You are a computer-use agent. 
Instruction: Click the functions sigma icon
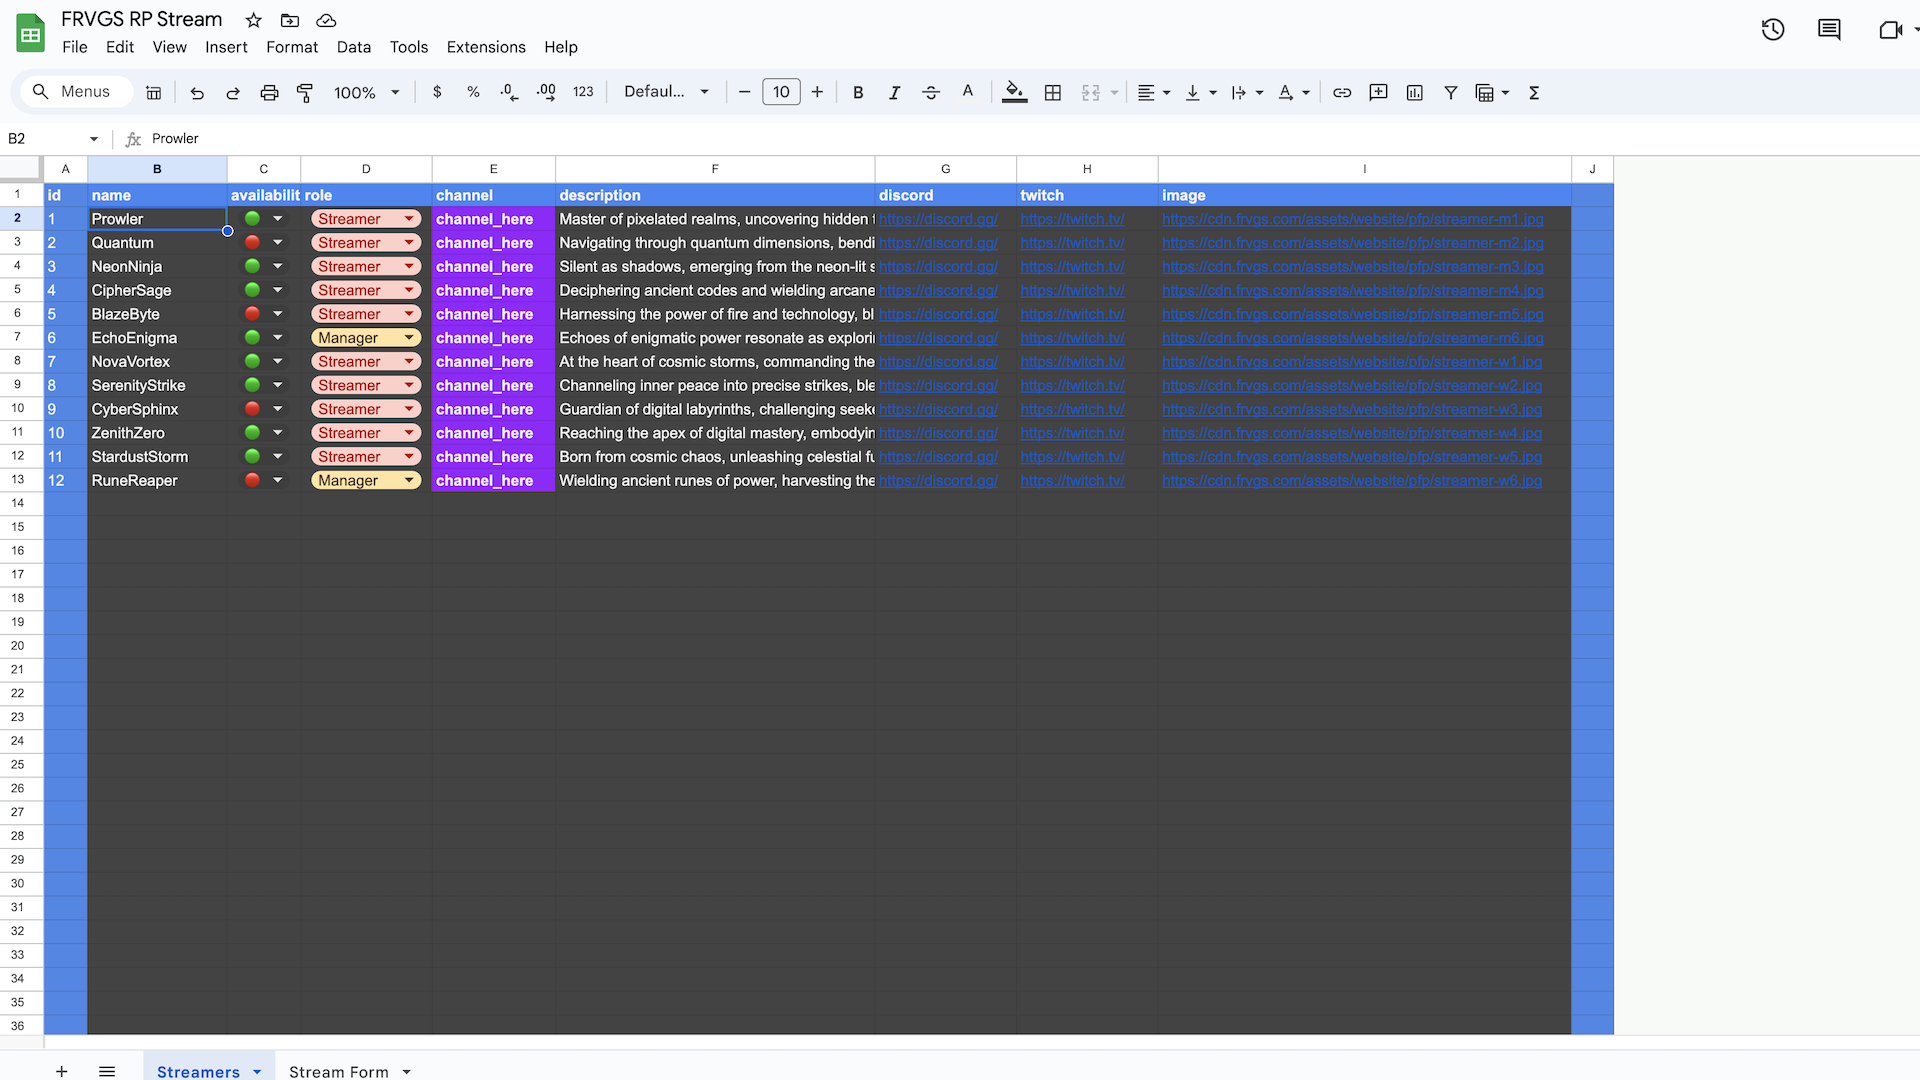click(x=1534, y=93)
